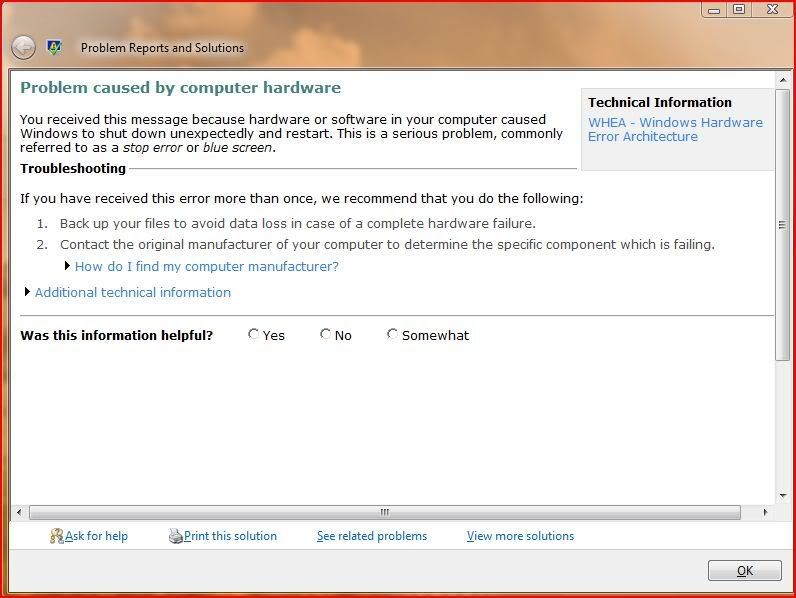Click the vertical scrollbar up arrow
Viewport: 796px width, 598px height.
coord(783,80)
